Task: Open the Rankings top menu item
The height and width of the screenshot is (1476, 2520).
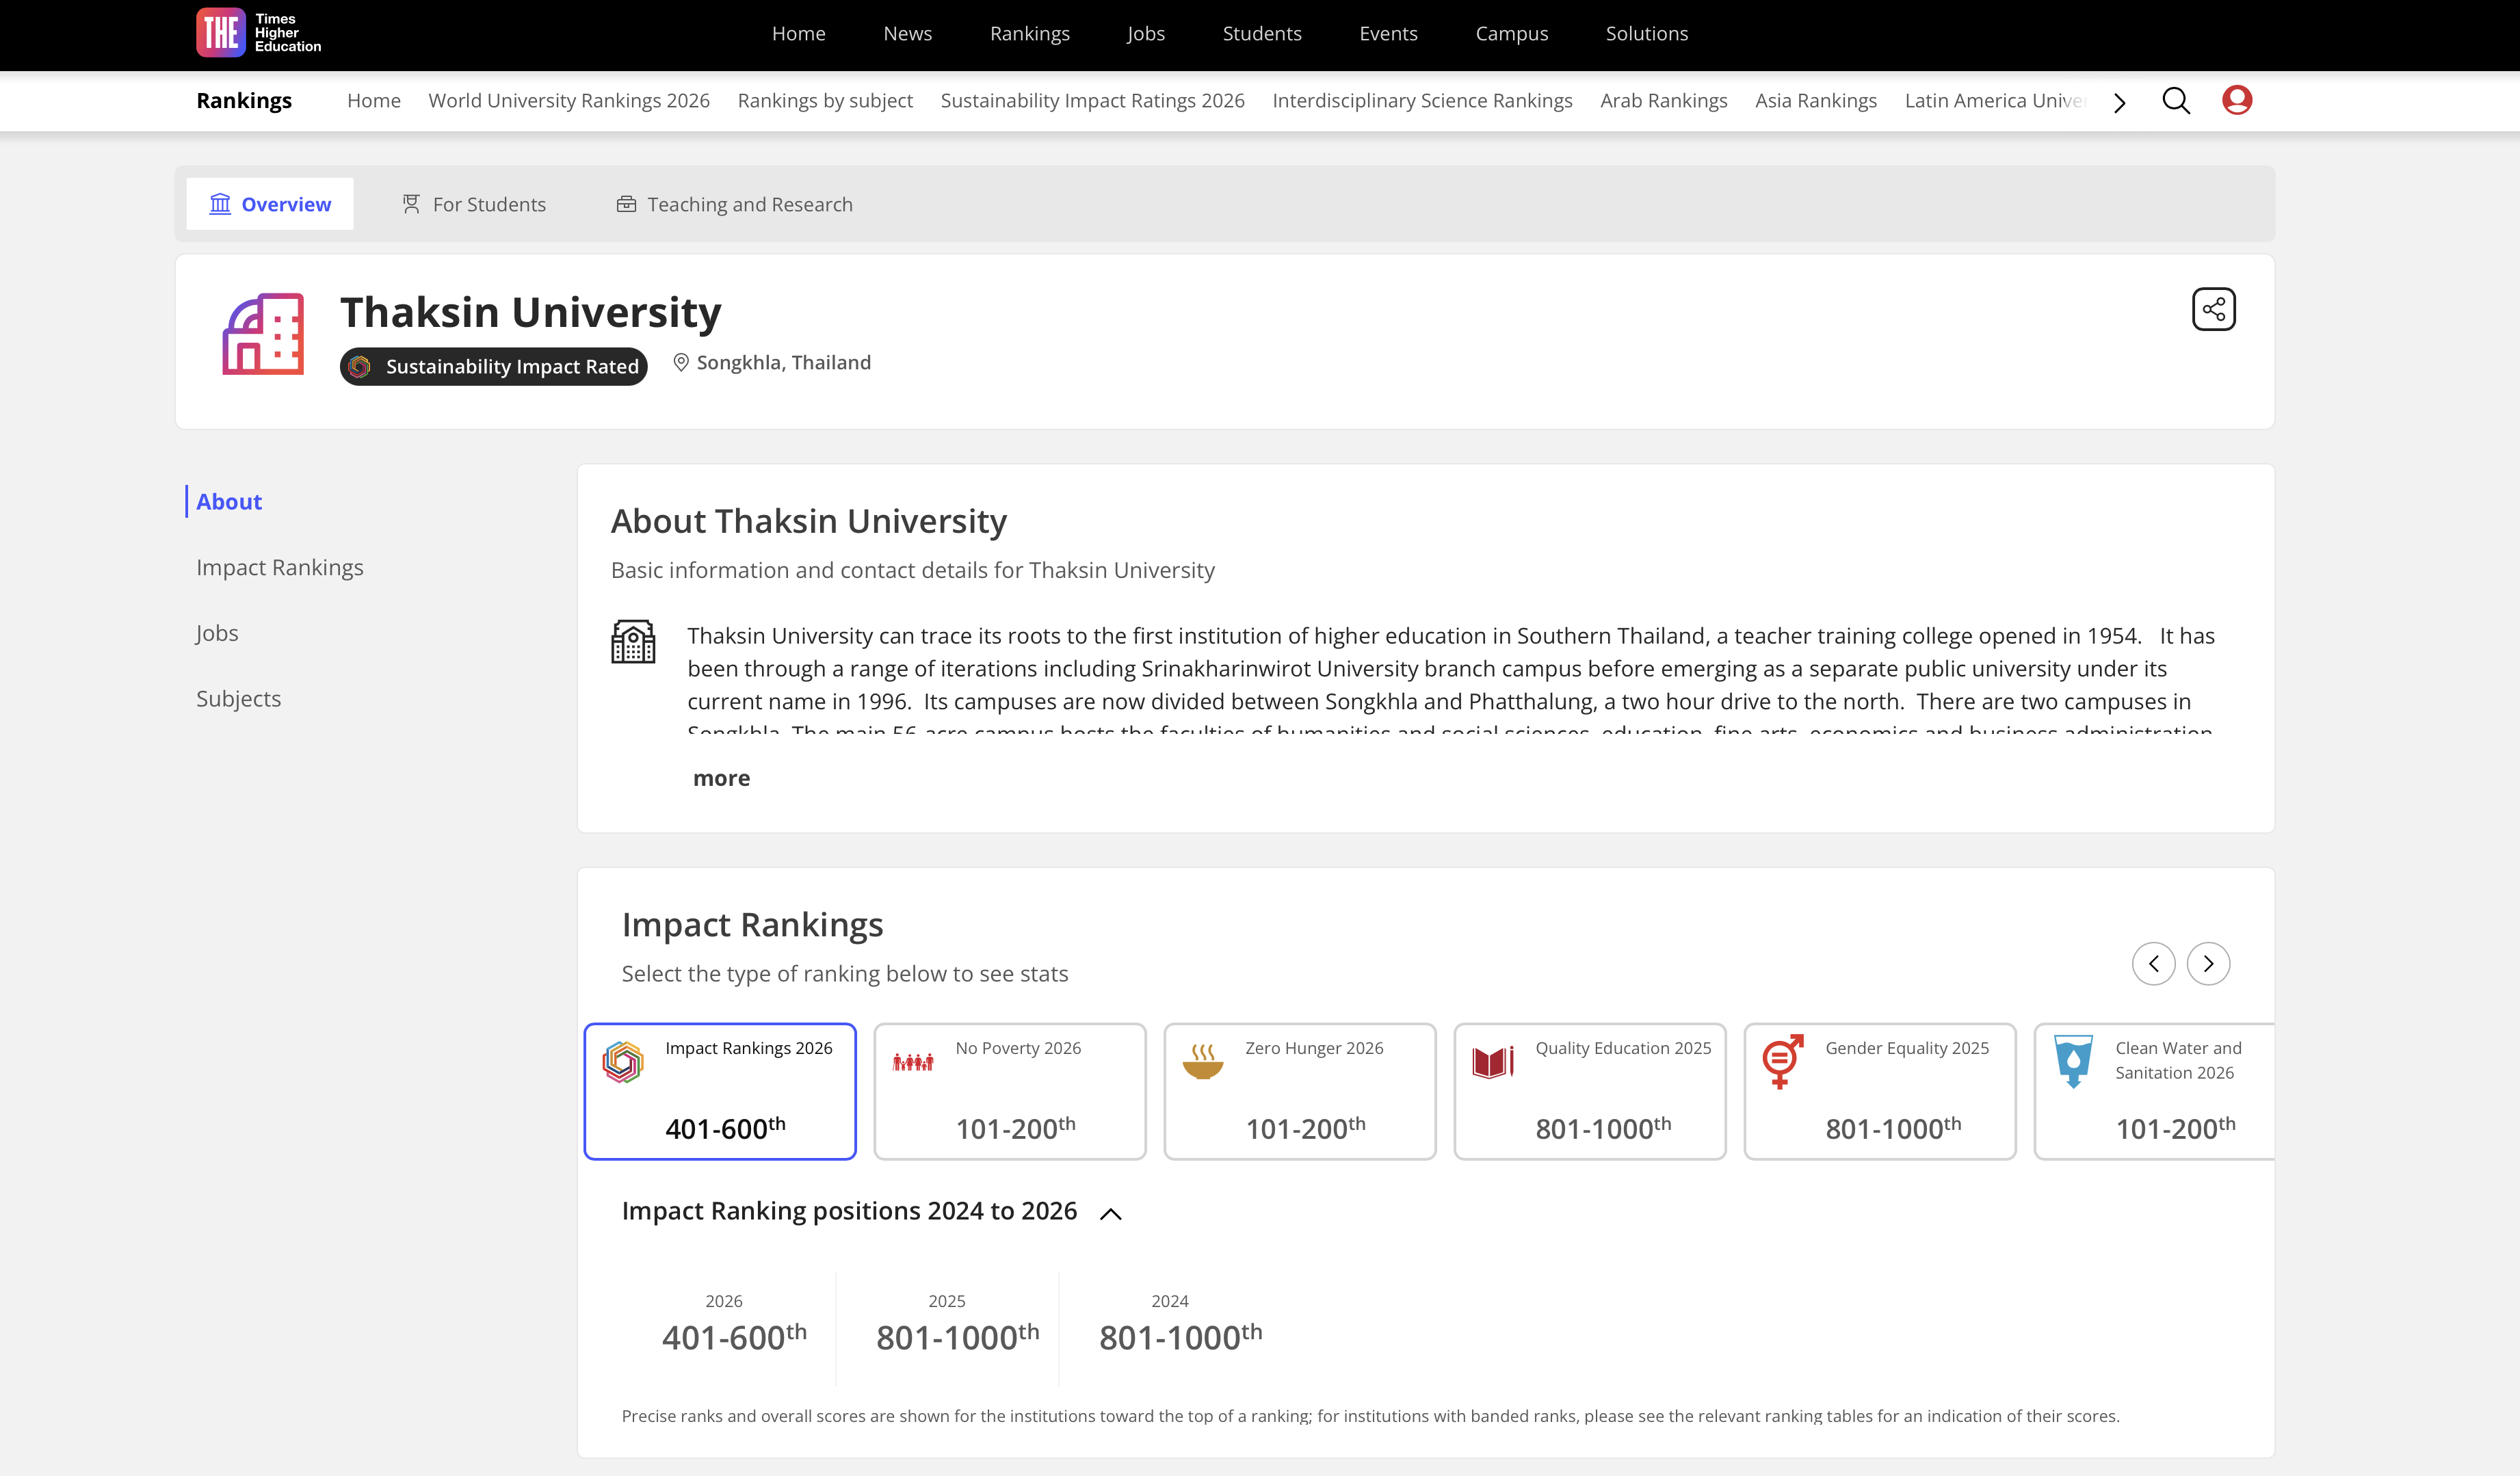Action: coord(1029,33)
